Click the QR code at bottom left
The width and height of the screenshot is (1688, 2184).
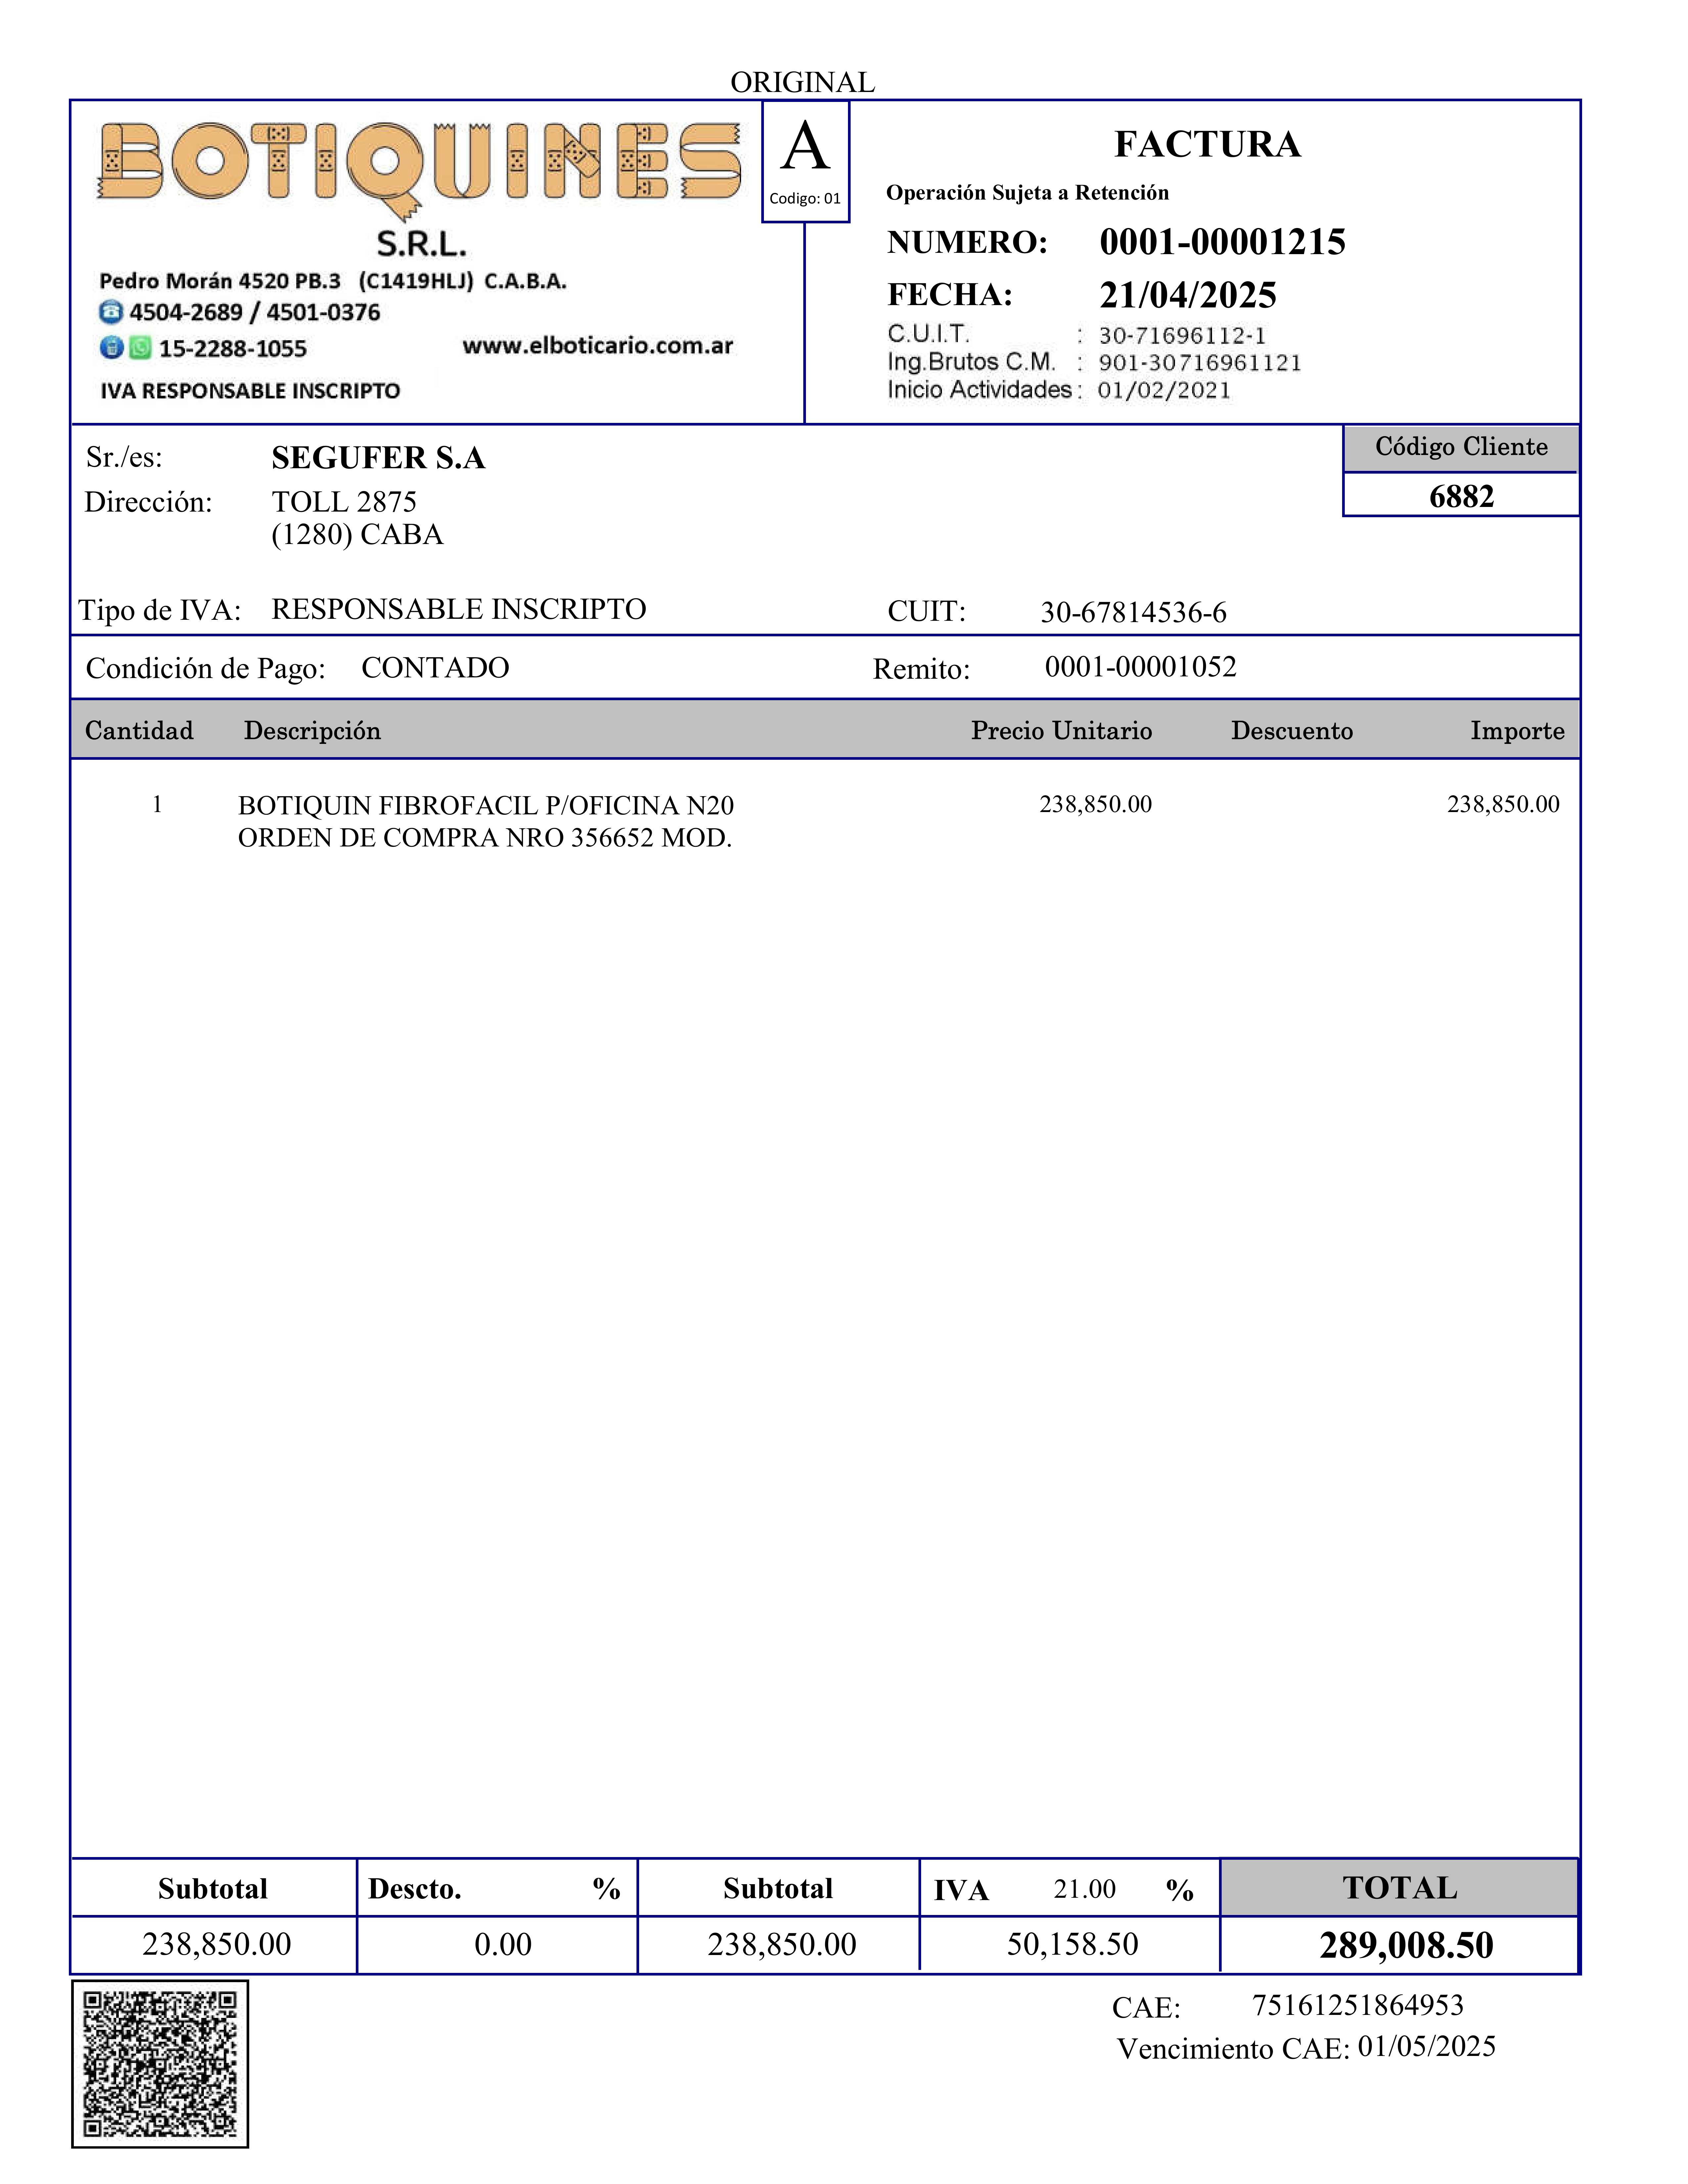pos(160,2064)
